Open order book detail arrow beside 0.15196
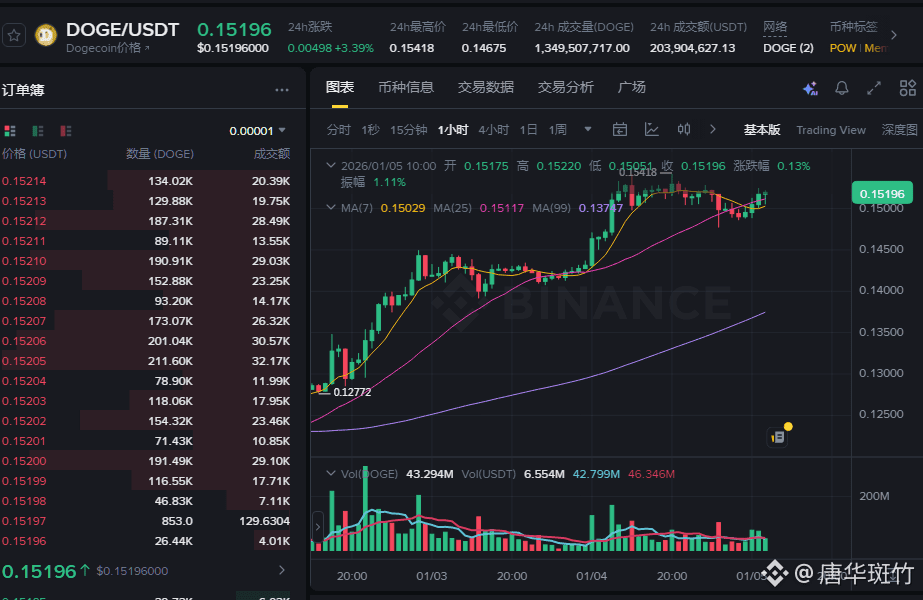The height and width of the screenshot is (600, 923). pos(282,570)
